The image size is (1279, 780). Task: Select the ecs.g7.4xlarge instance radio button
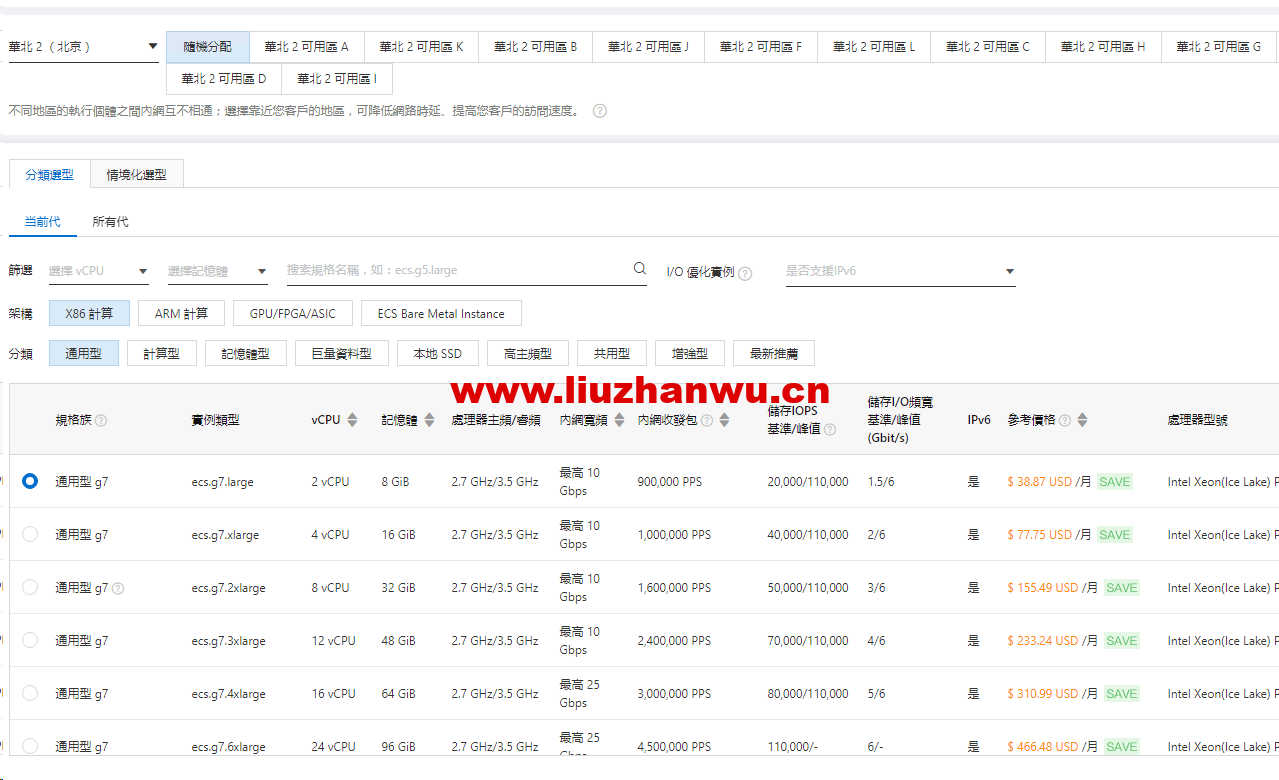tap(30, 693)
